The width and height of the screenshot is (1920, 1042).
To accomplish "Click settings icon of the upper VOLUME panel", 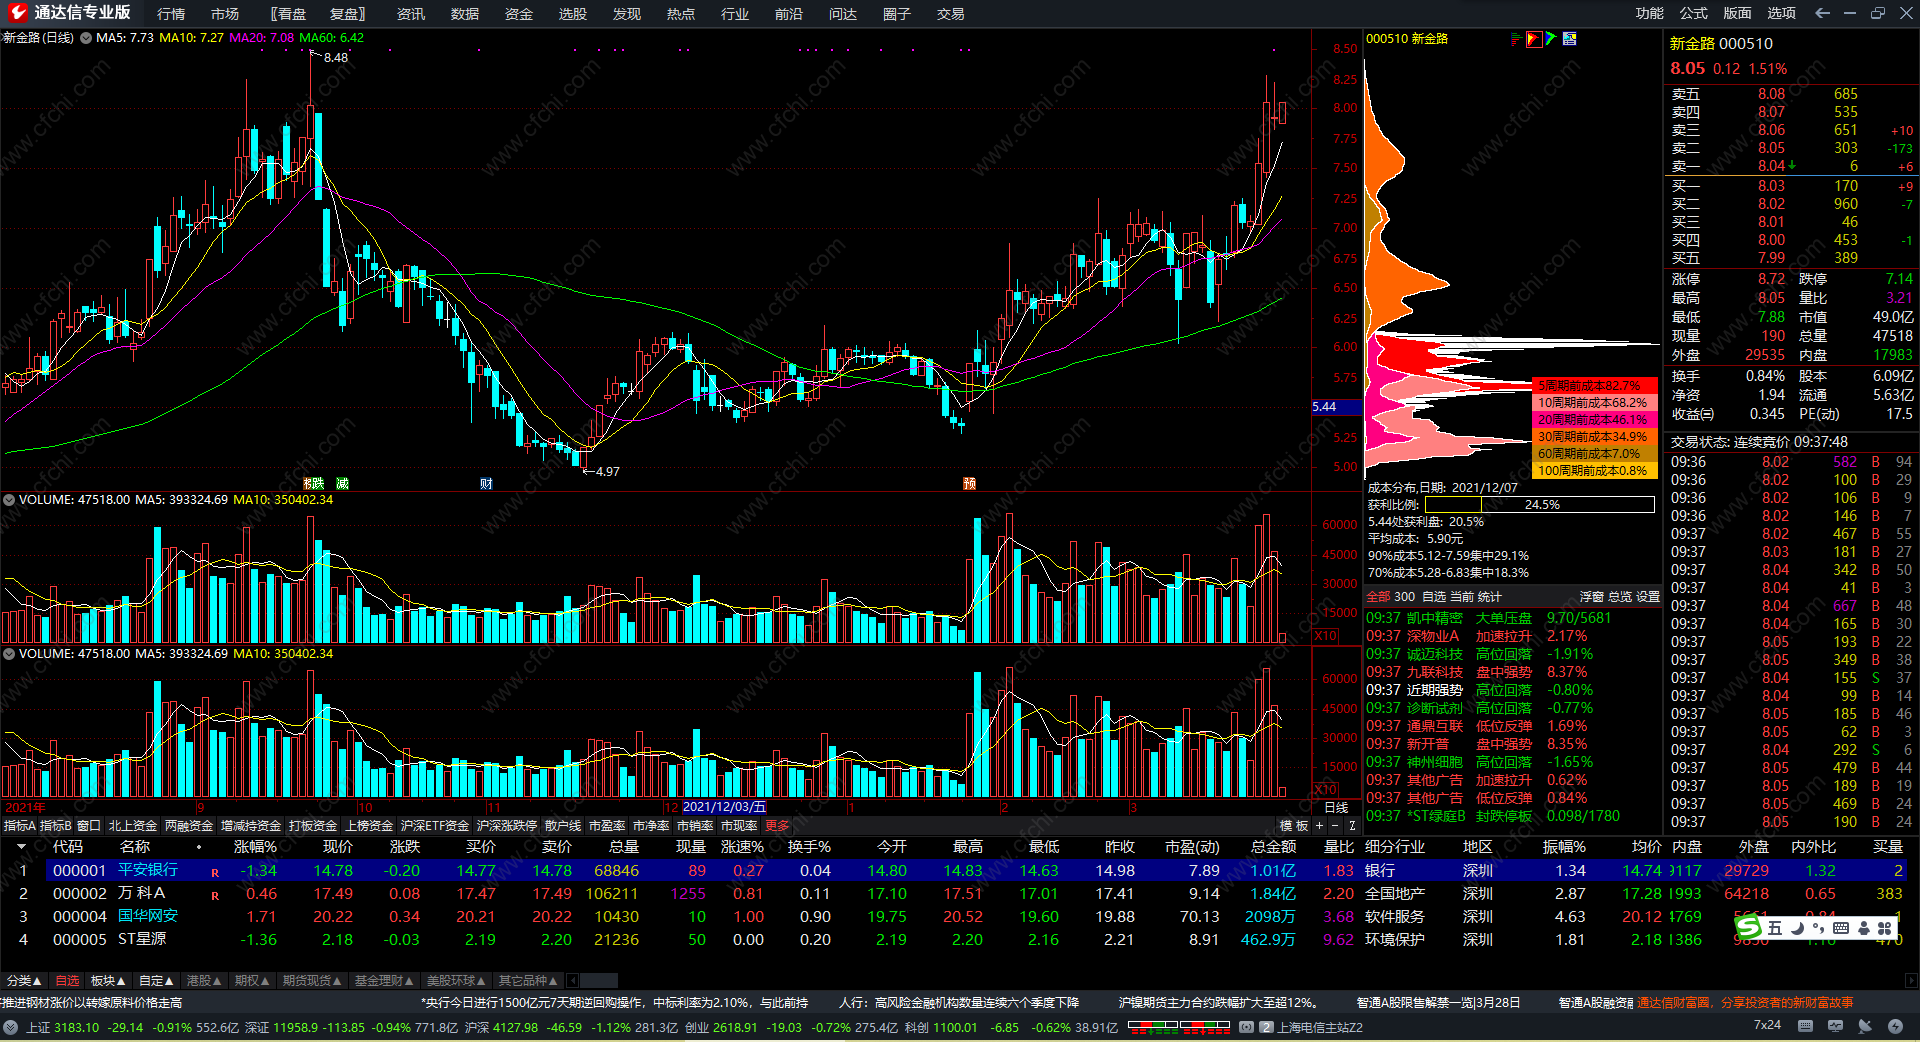I will click(9, 500).
